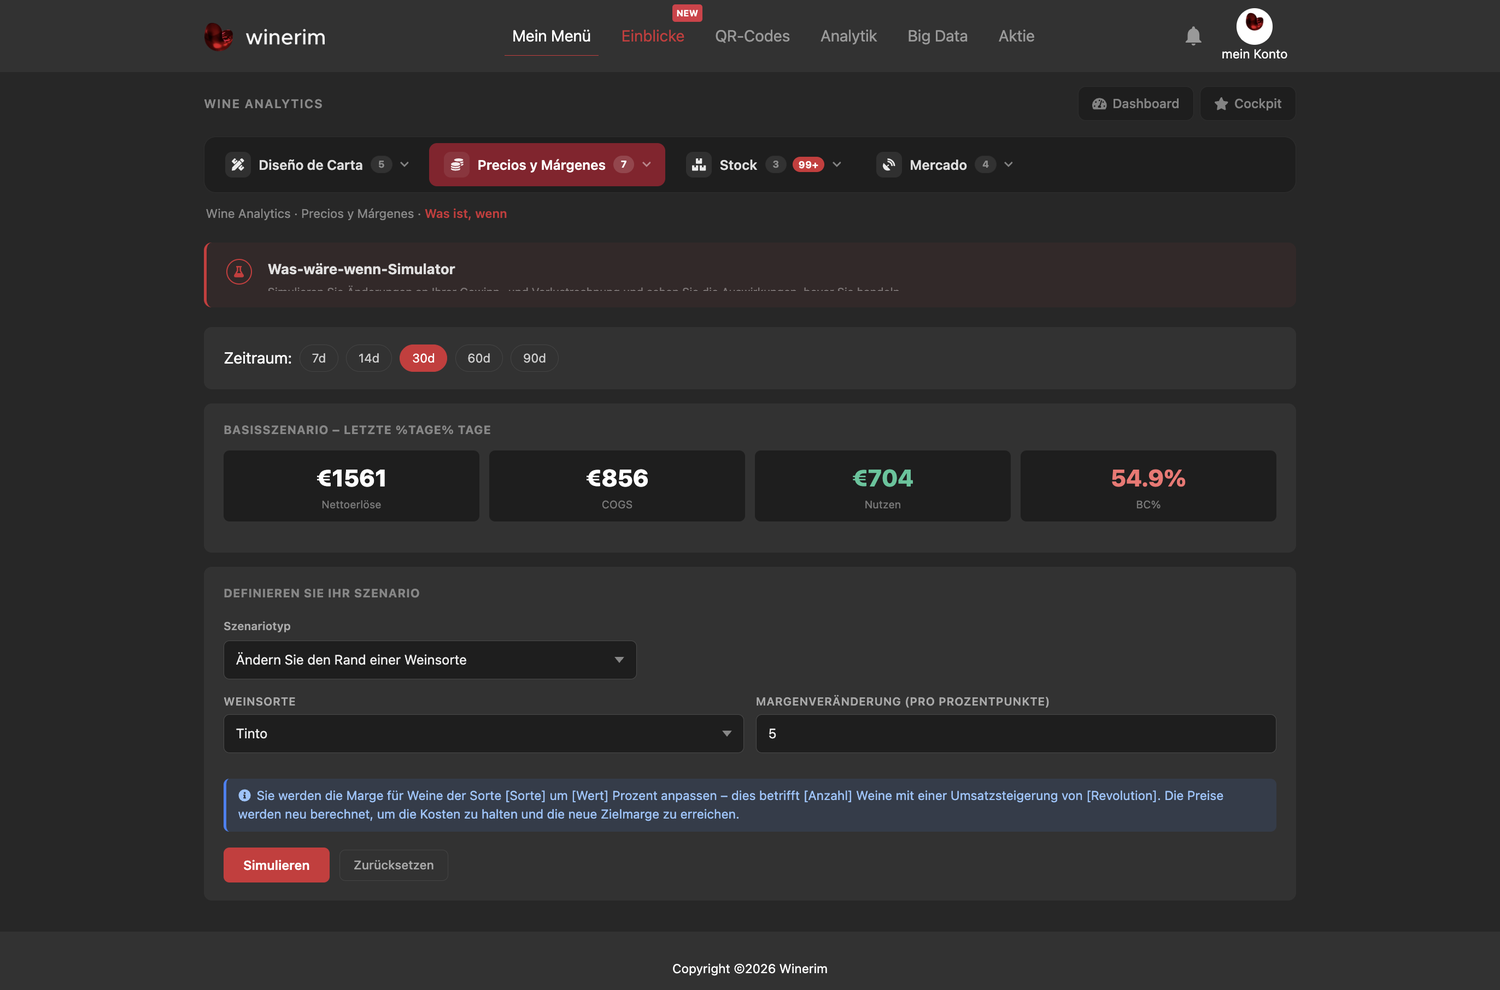Open the Weinsorte Tinto dropdown

pos(484,733)
